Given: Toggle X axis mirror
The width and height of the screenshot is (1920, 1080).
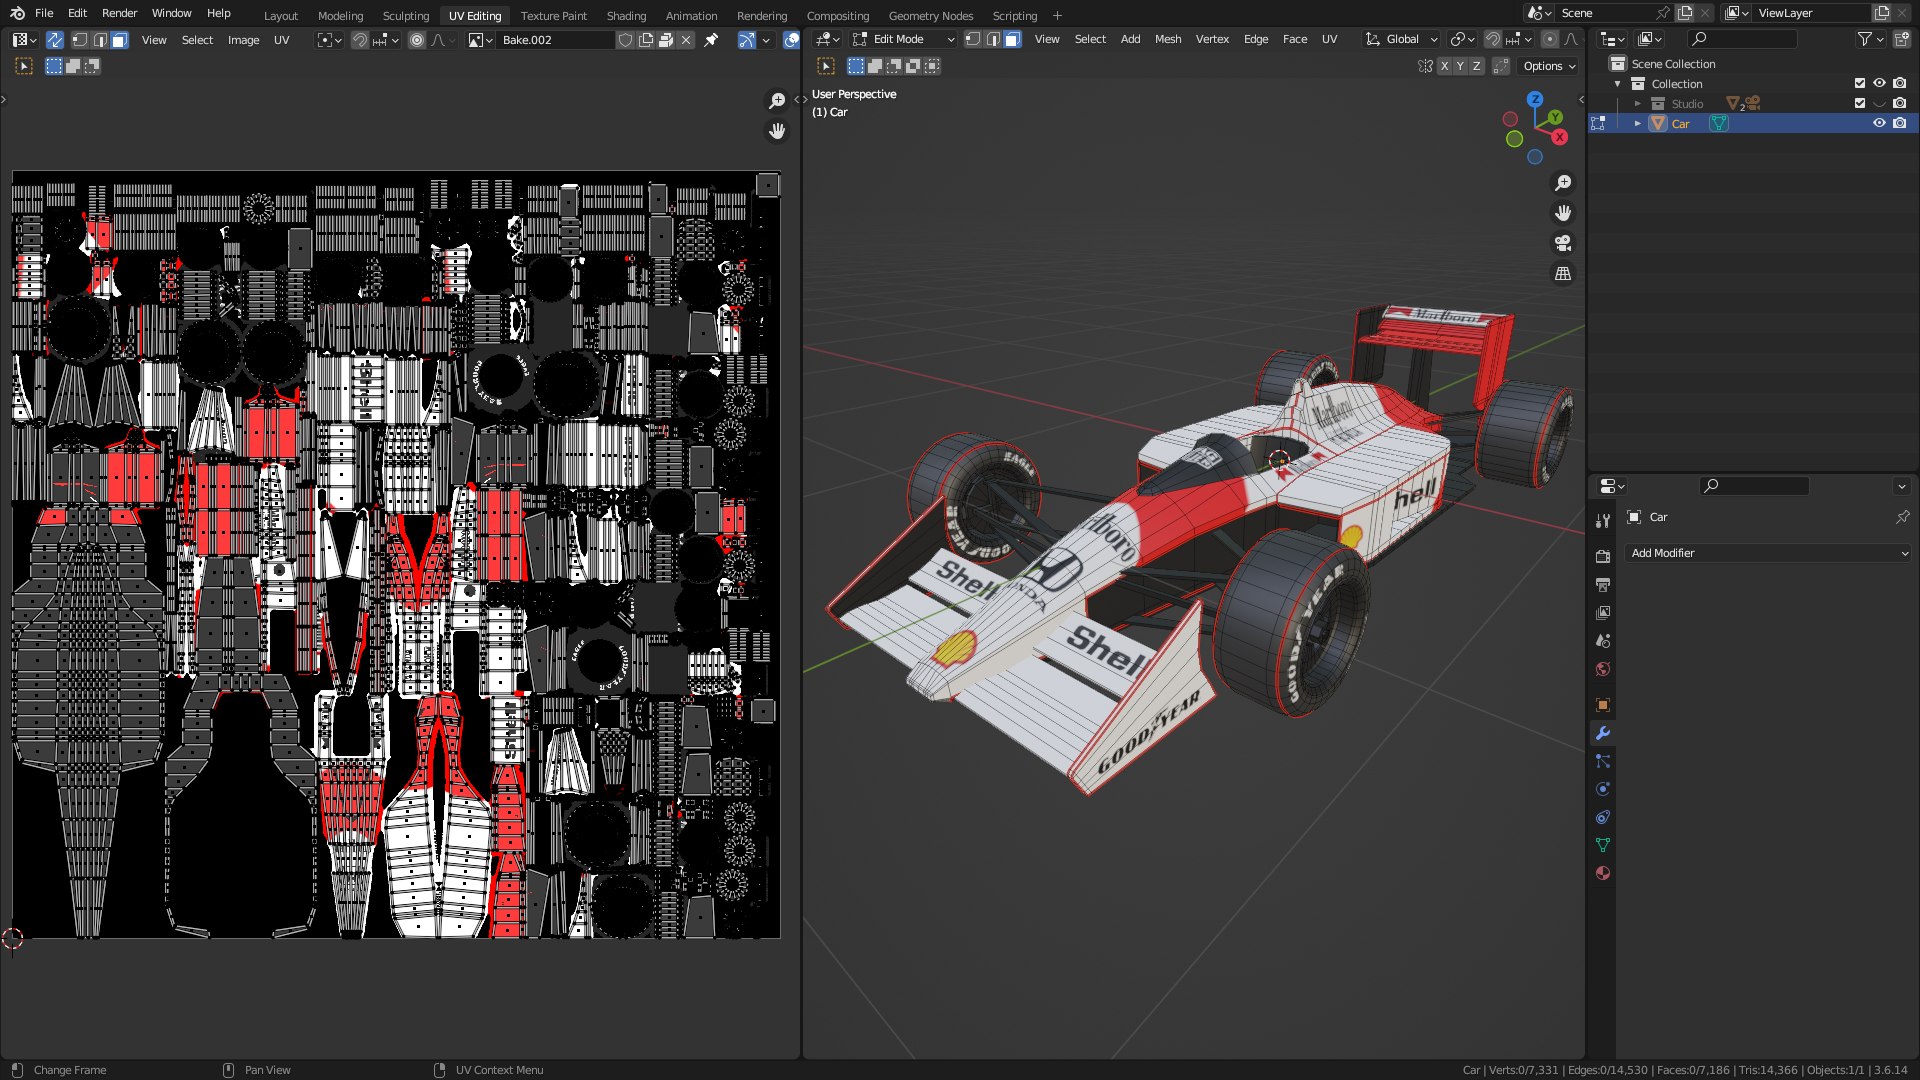Looking at the screenshot, I should pos(1444,66).
